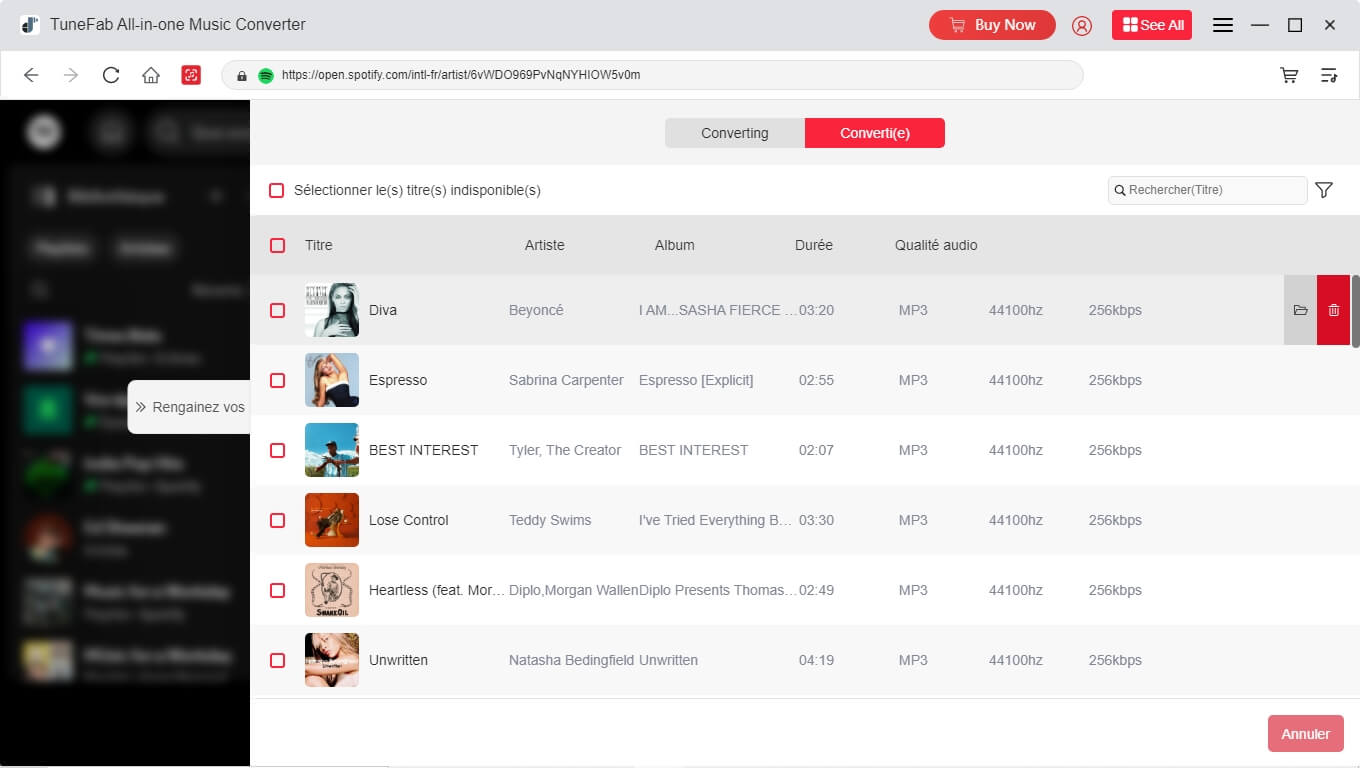Click the Annuler button
This screenshot has width=1360, height=768.
point(1305,733)
